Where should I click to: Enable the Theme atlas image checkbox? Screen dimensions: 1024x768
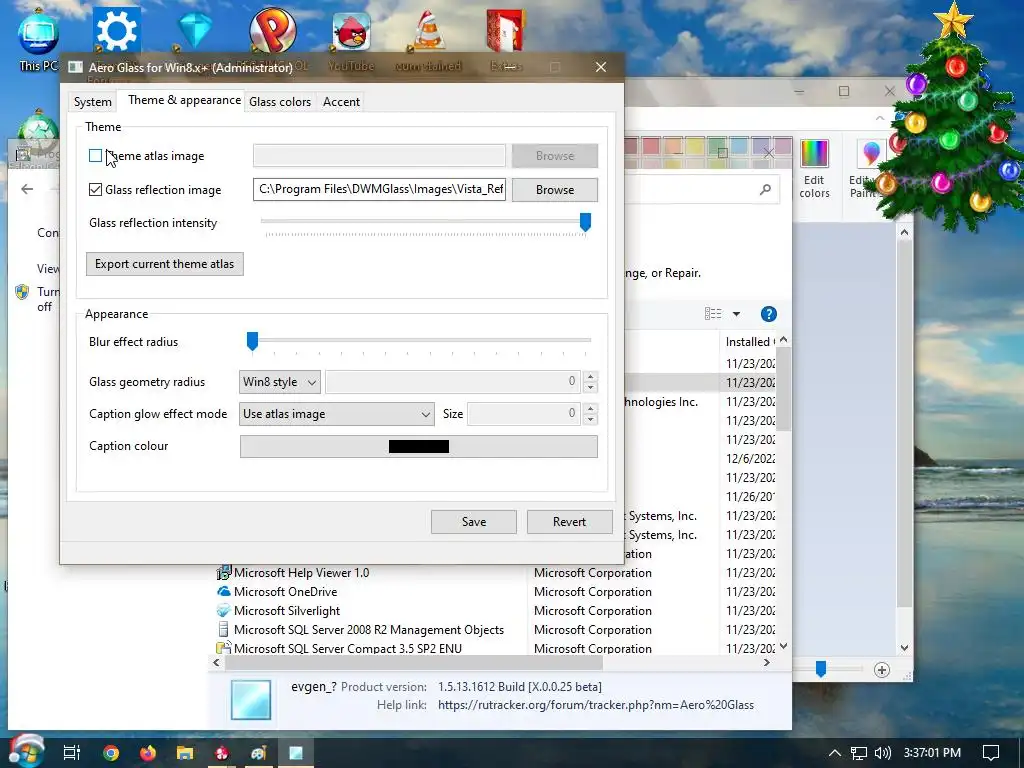click(x=95, y=155)
